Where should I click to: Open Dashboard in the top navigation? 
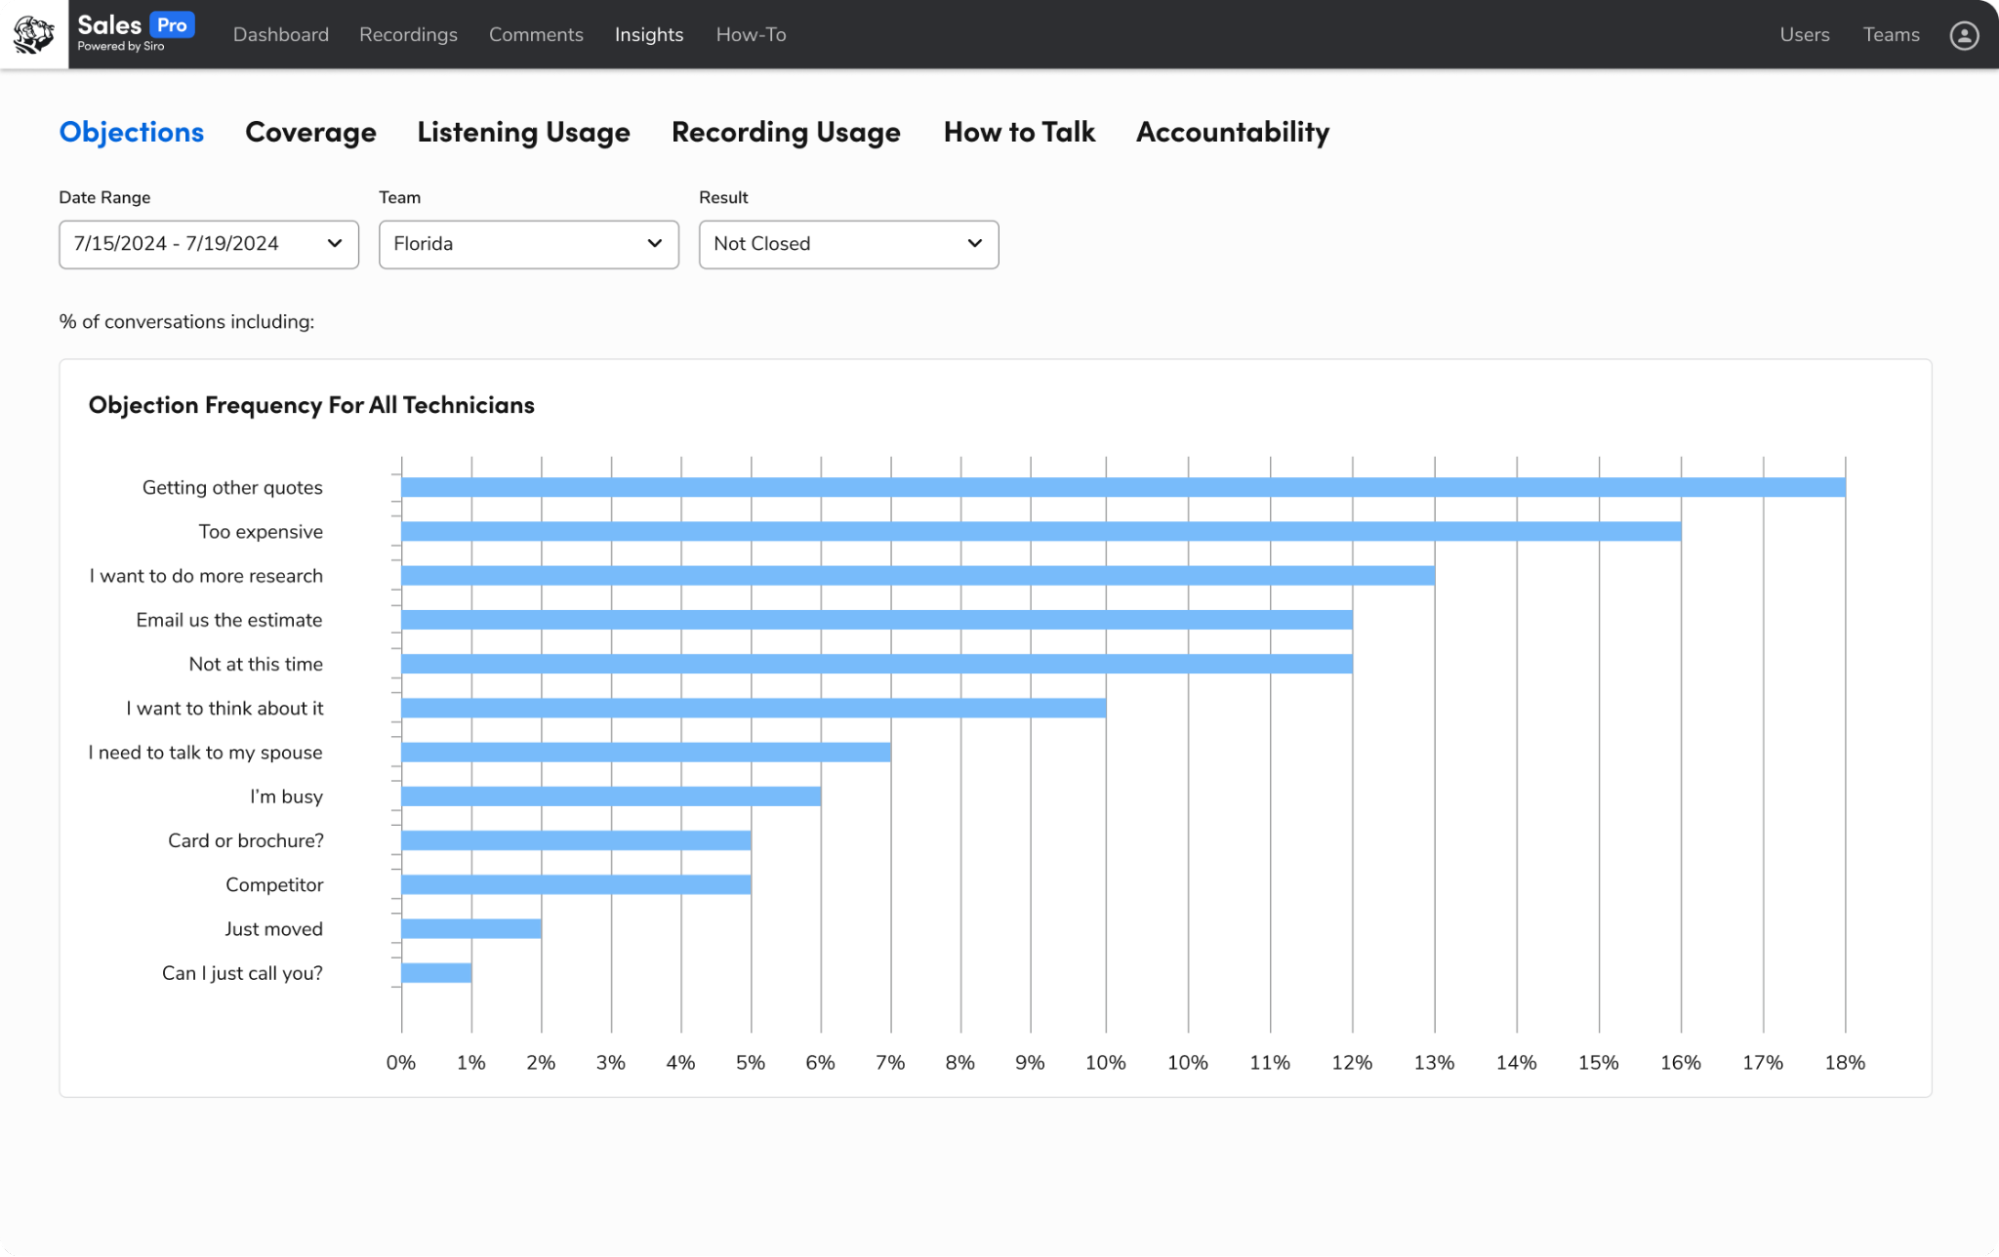(x=280, y=35)
